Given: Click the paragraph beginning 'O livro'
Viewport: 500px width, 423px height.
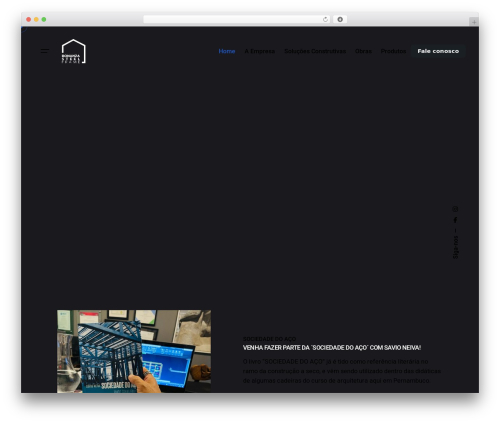Looking at the screenshot, I should [x=342, y=371].
